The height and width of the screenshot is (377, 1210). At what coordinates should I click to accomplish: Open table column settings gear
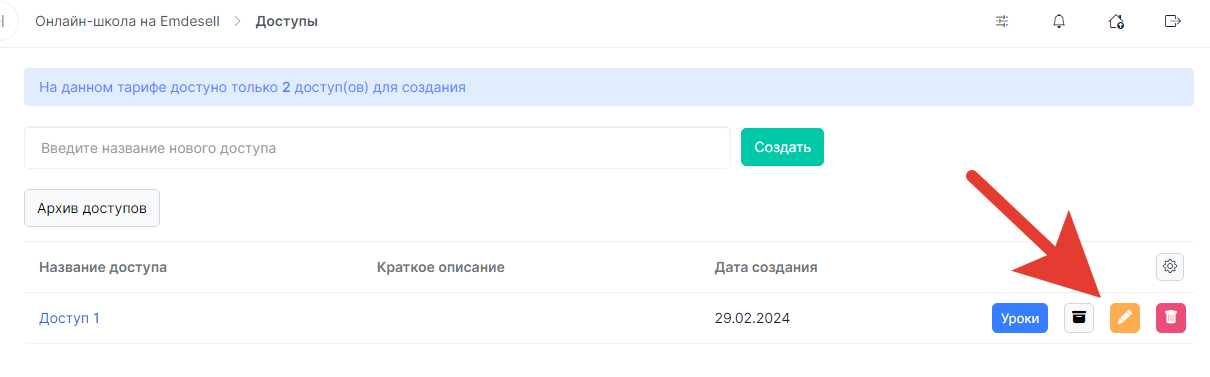point(1170,267)
